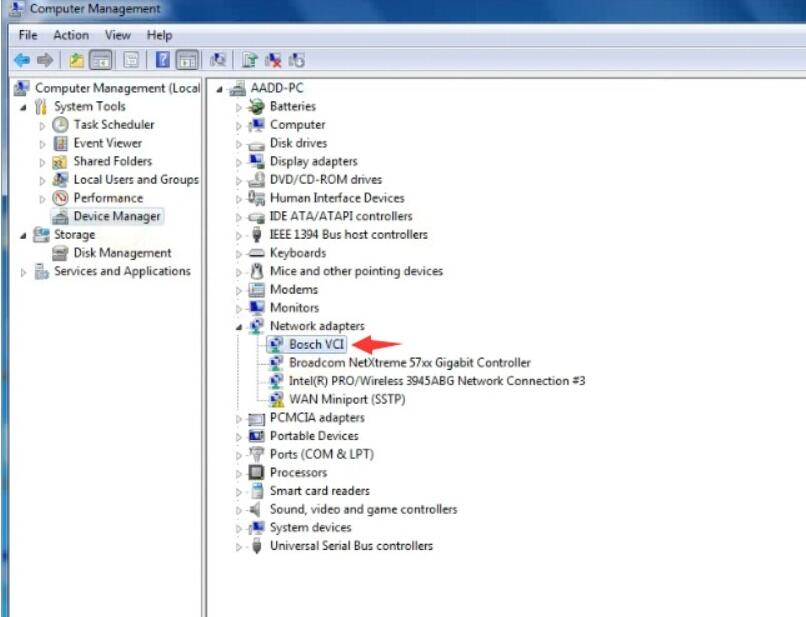Select Disk Management under Storage

click(x=122, y=252)
